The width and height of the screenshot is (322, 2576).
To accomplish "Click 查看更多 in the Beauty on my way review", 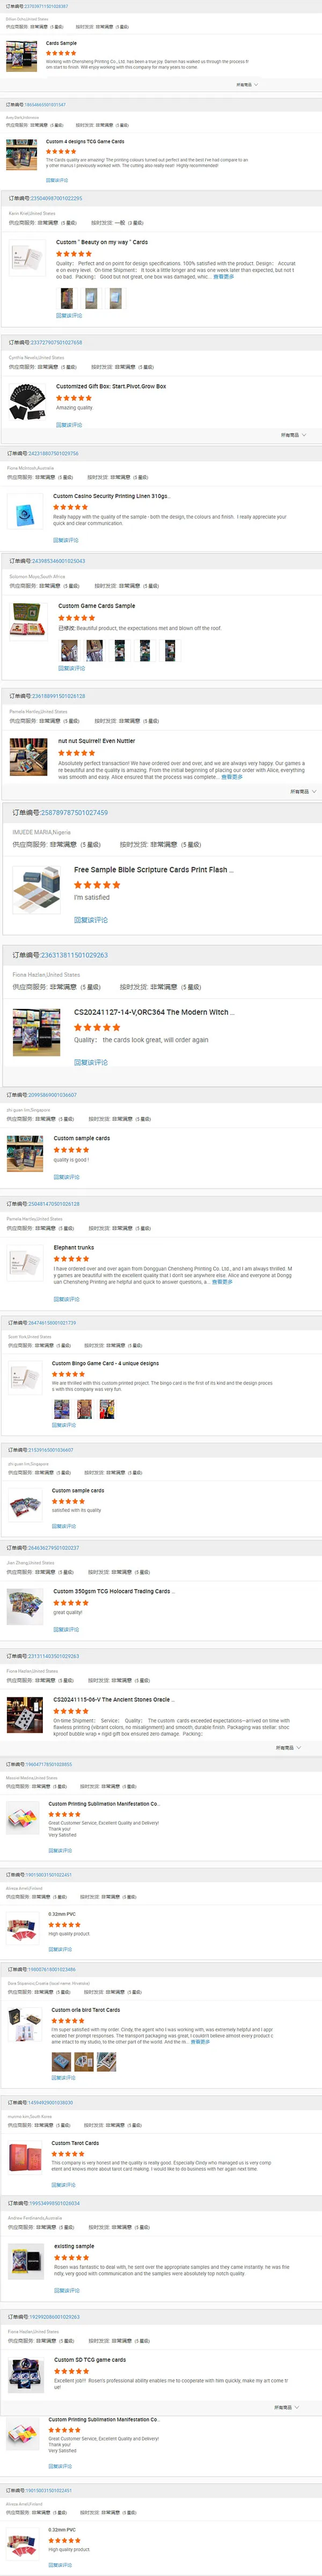I will point(224,277).
